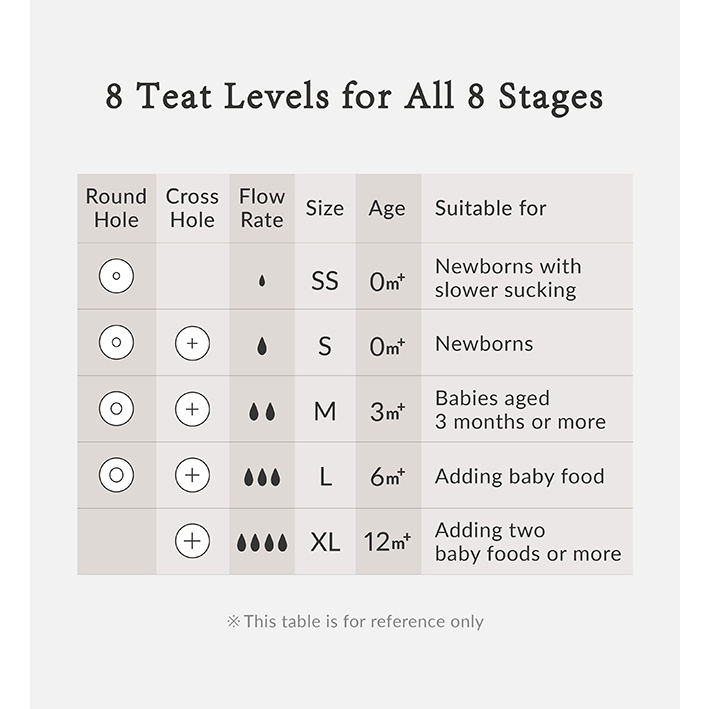Click the round hole icon in L row
The height and width of the screenshot is (709, 709).
point(116,475)
